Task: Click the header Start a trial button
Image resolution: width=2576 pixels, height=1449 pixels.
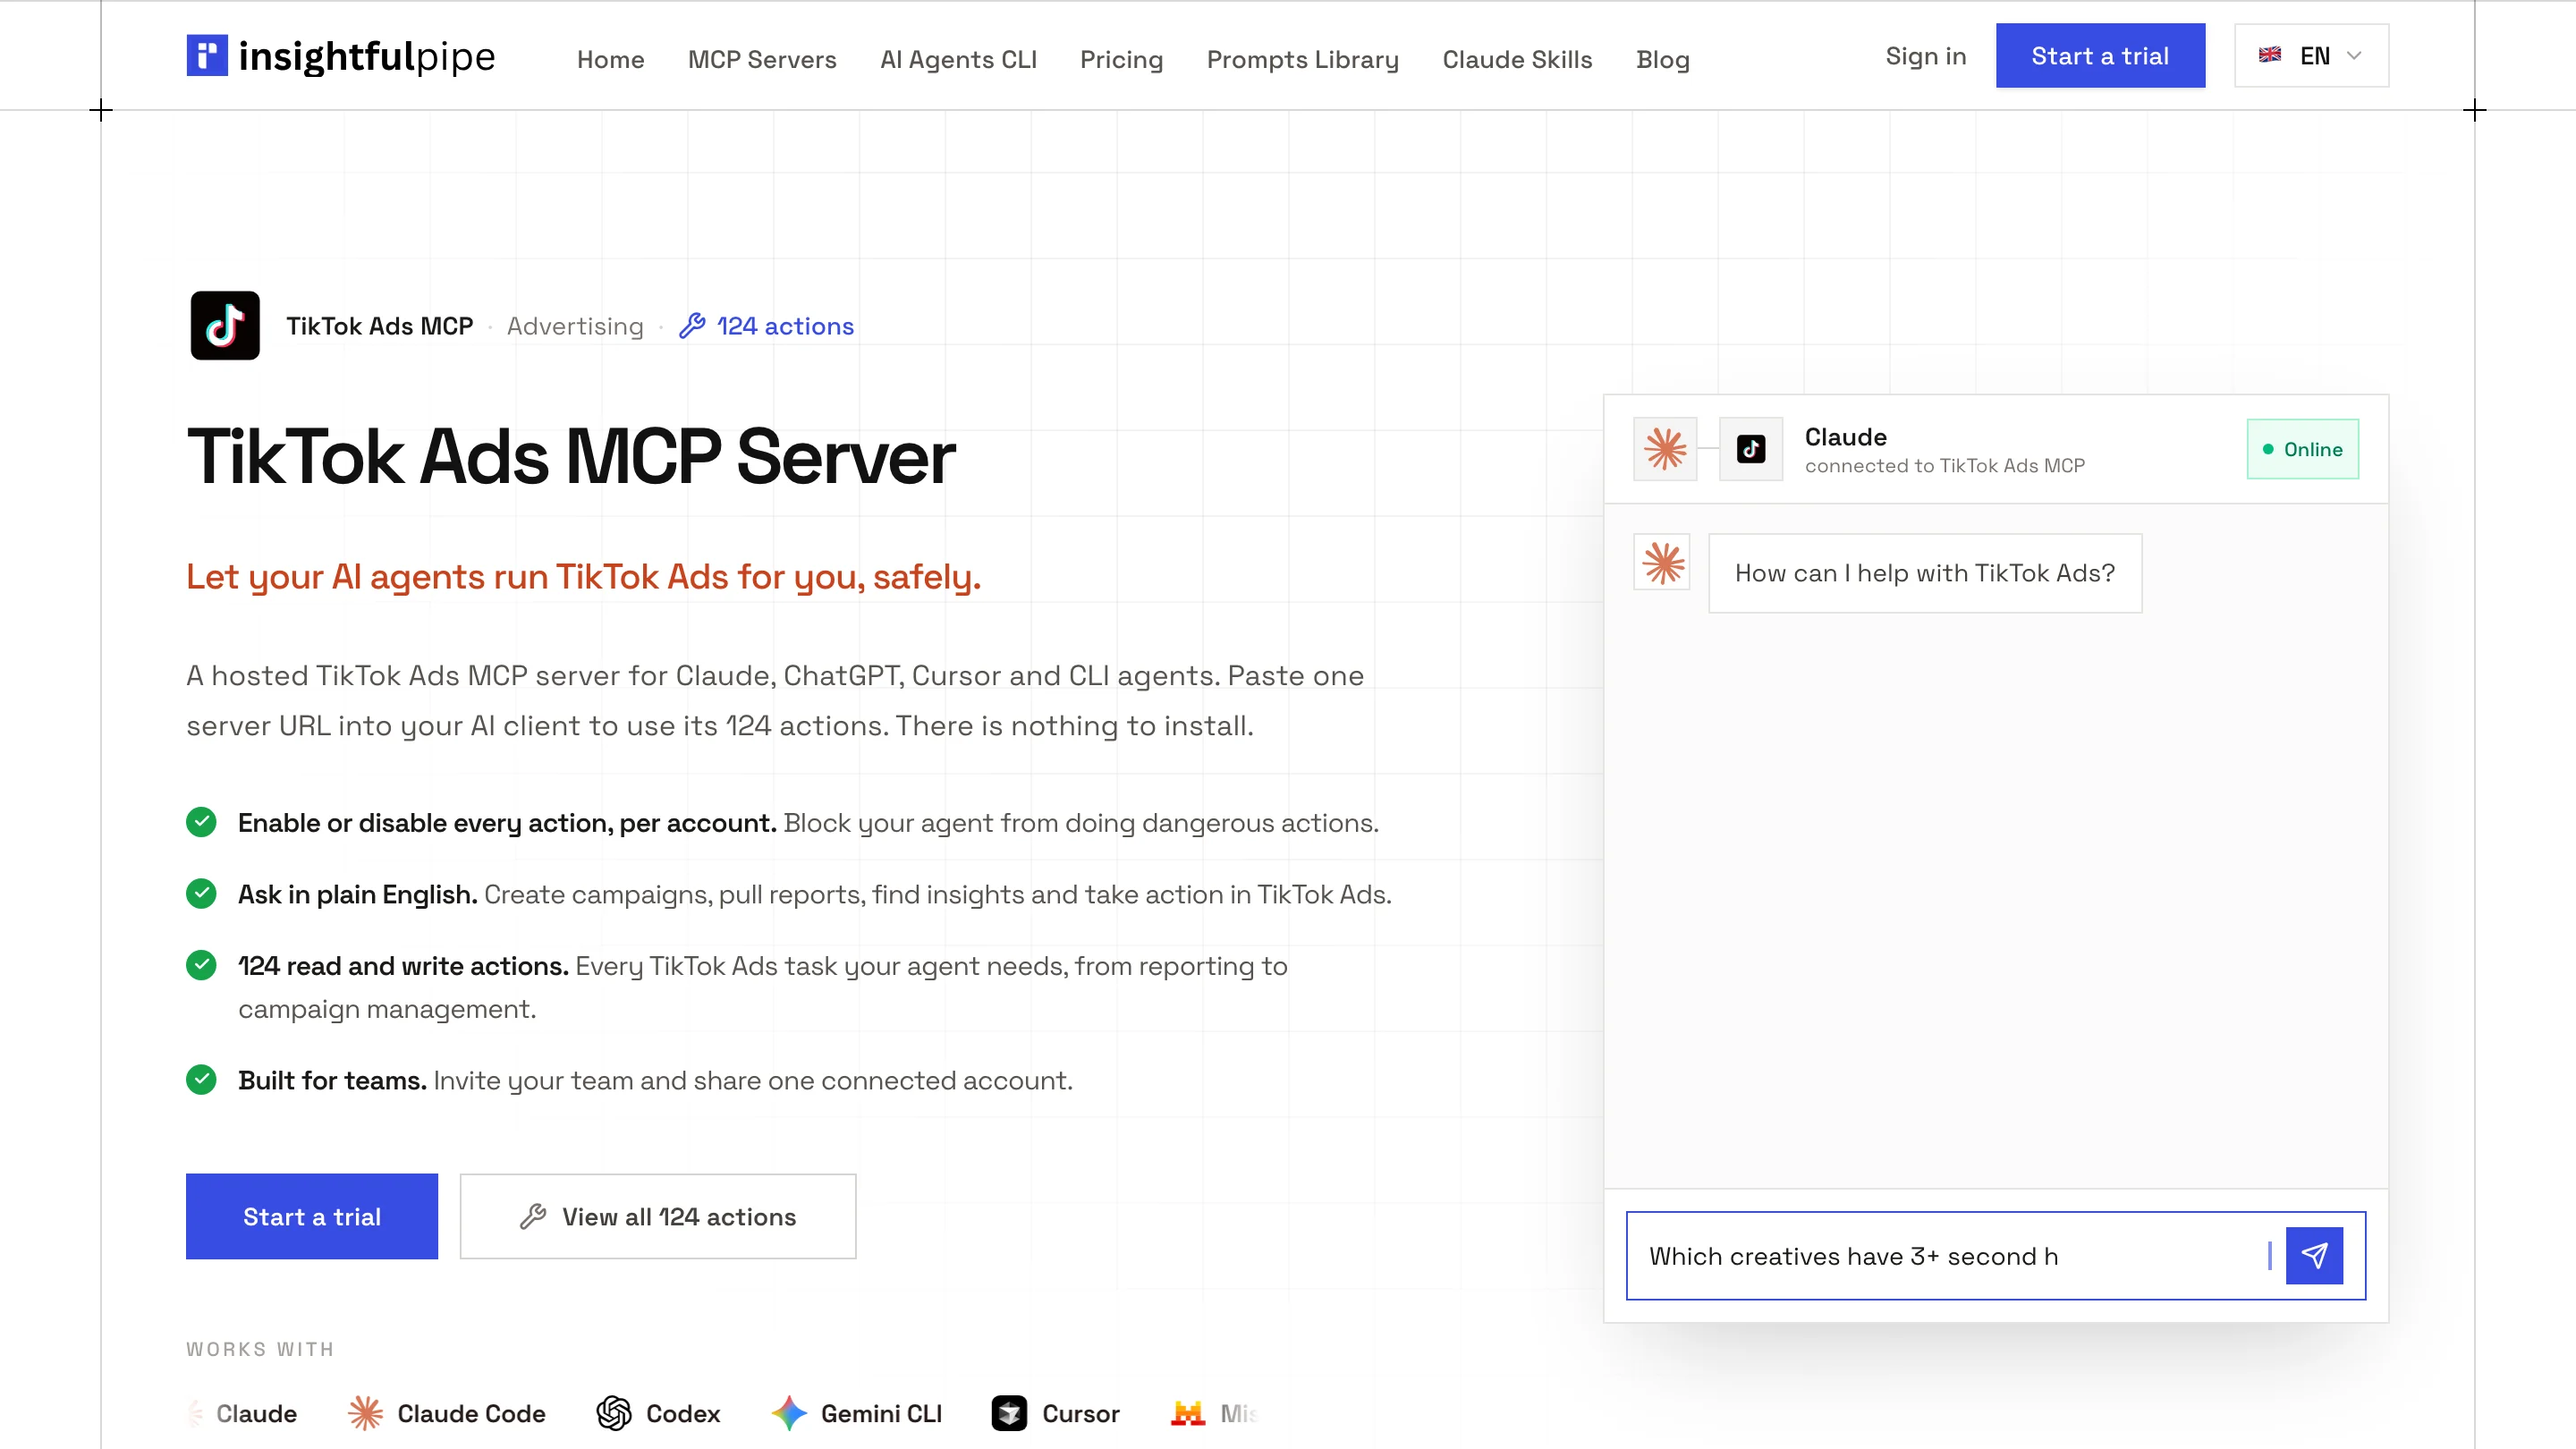Action: click(x=2100, y=55)
